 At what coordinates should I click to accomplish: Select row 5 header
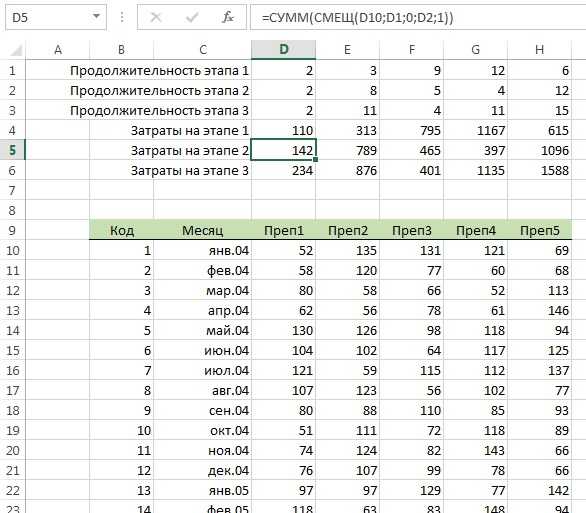pyautogui.click(x=12, y=150)
